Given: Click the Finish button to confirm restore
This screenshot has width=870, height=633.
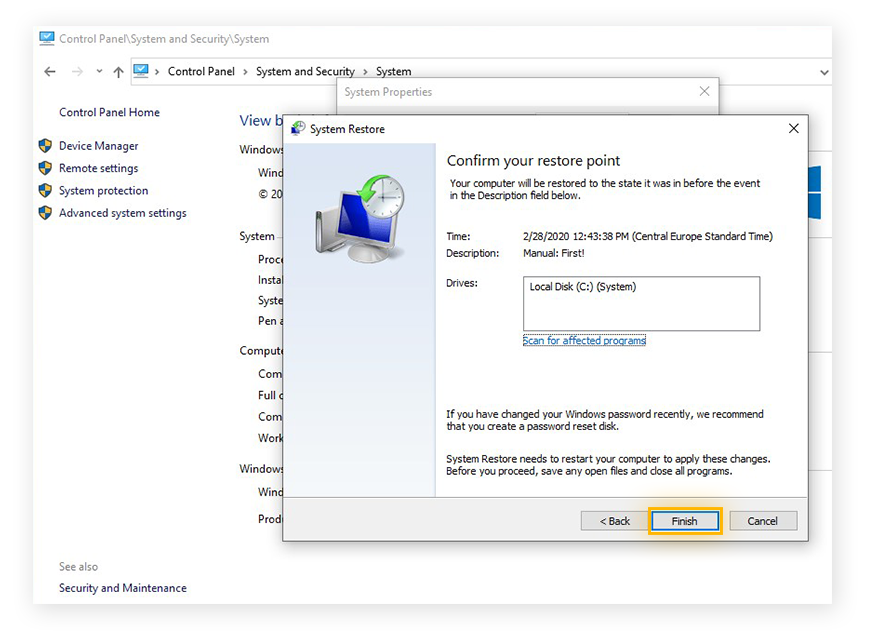Looking at the screenshot, I should click(685, 520).
